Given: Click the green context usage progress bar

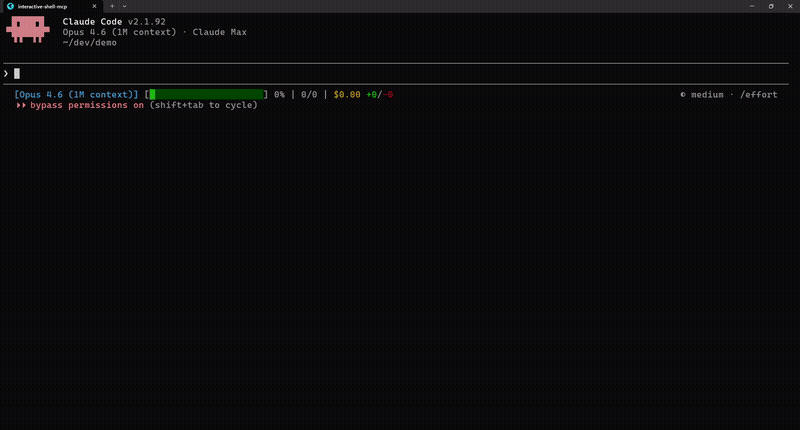Looking at the screenshot, I should (207, 95).
